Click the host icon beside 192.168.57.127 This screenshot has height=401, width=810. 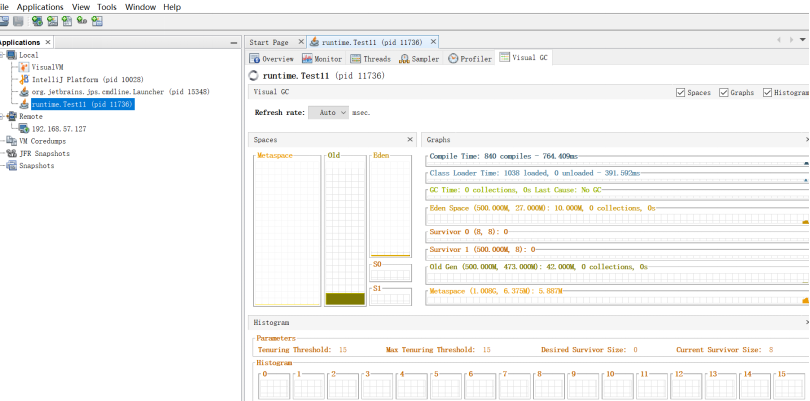click(24, 129)
